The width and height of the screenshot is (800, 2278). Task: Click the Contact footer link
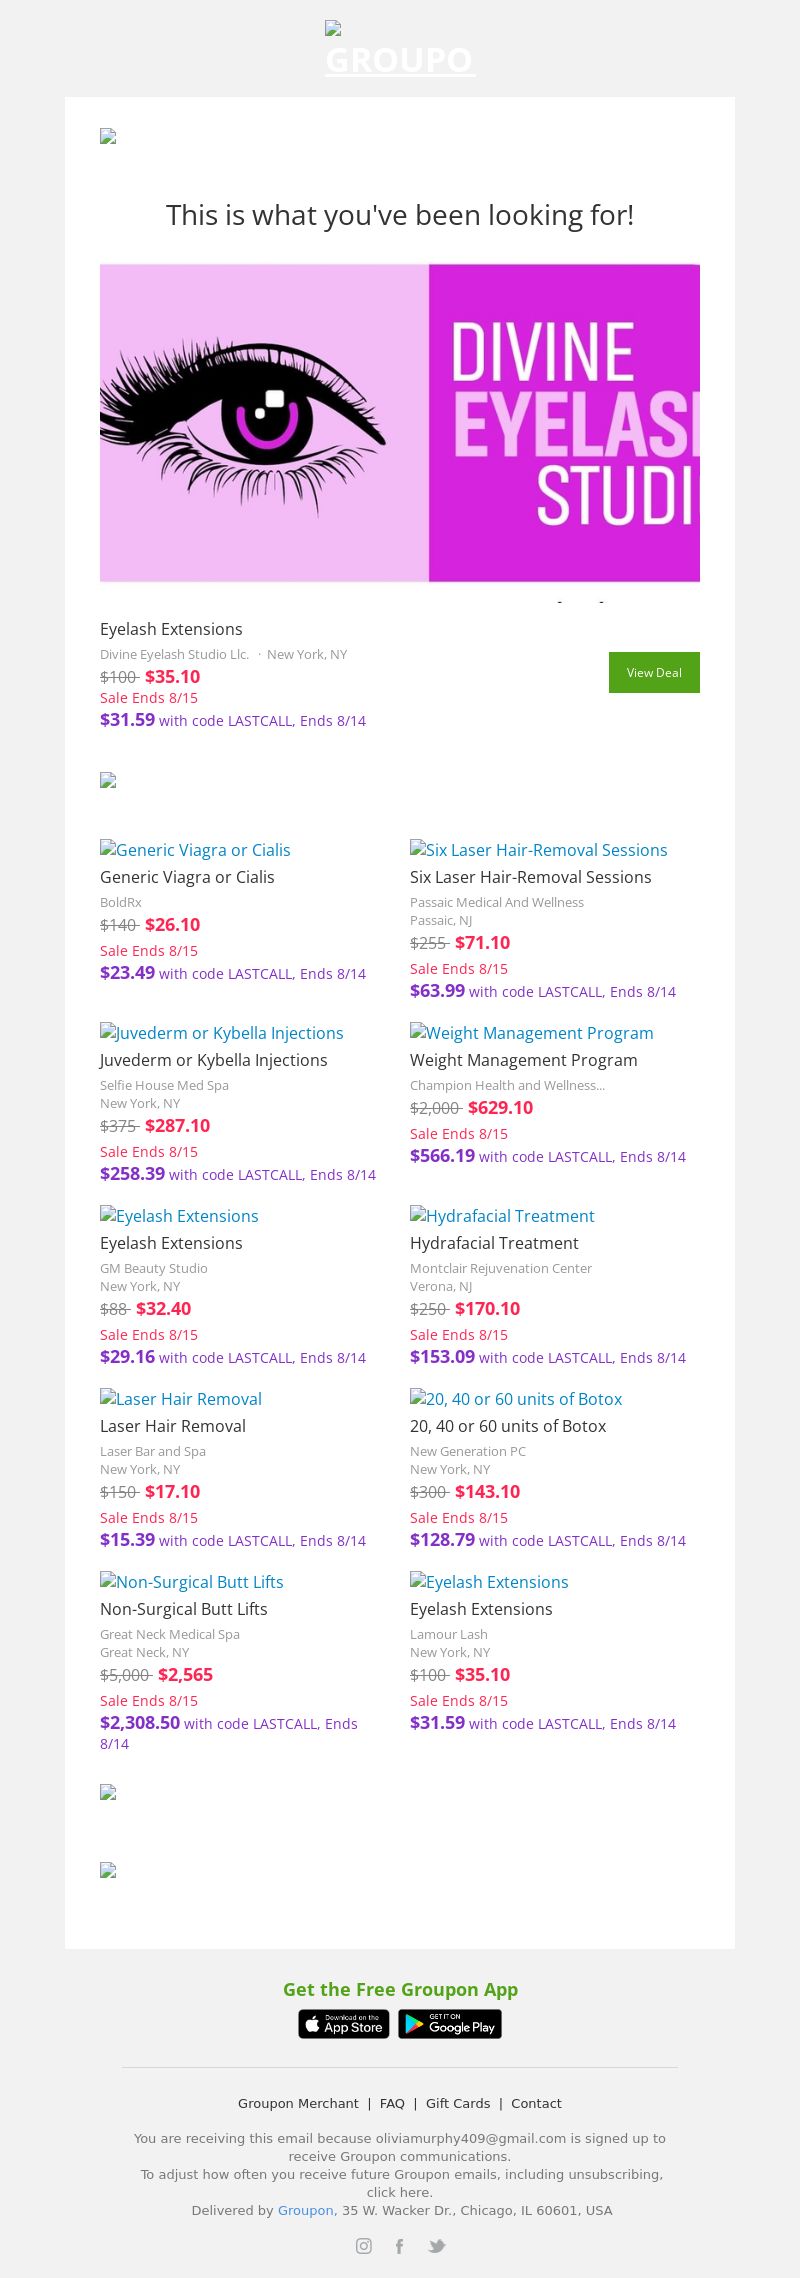536,2103
